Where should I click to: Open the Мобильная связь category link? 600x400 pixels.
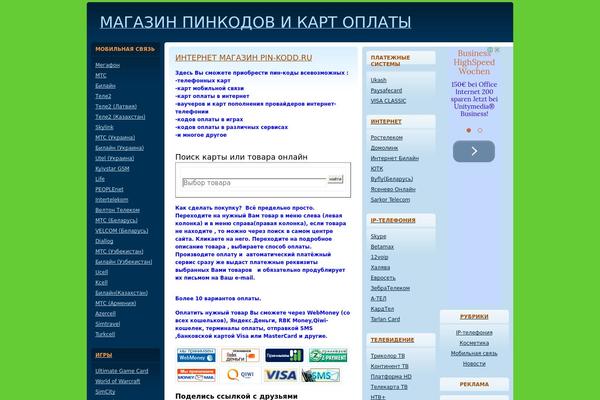(x=474, y=353)
